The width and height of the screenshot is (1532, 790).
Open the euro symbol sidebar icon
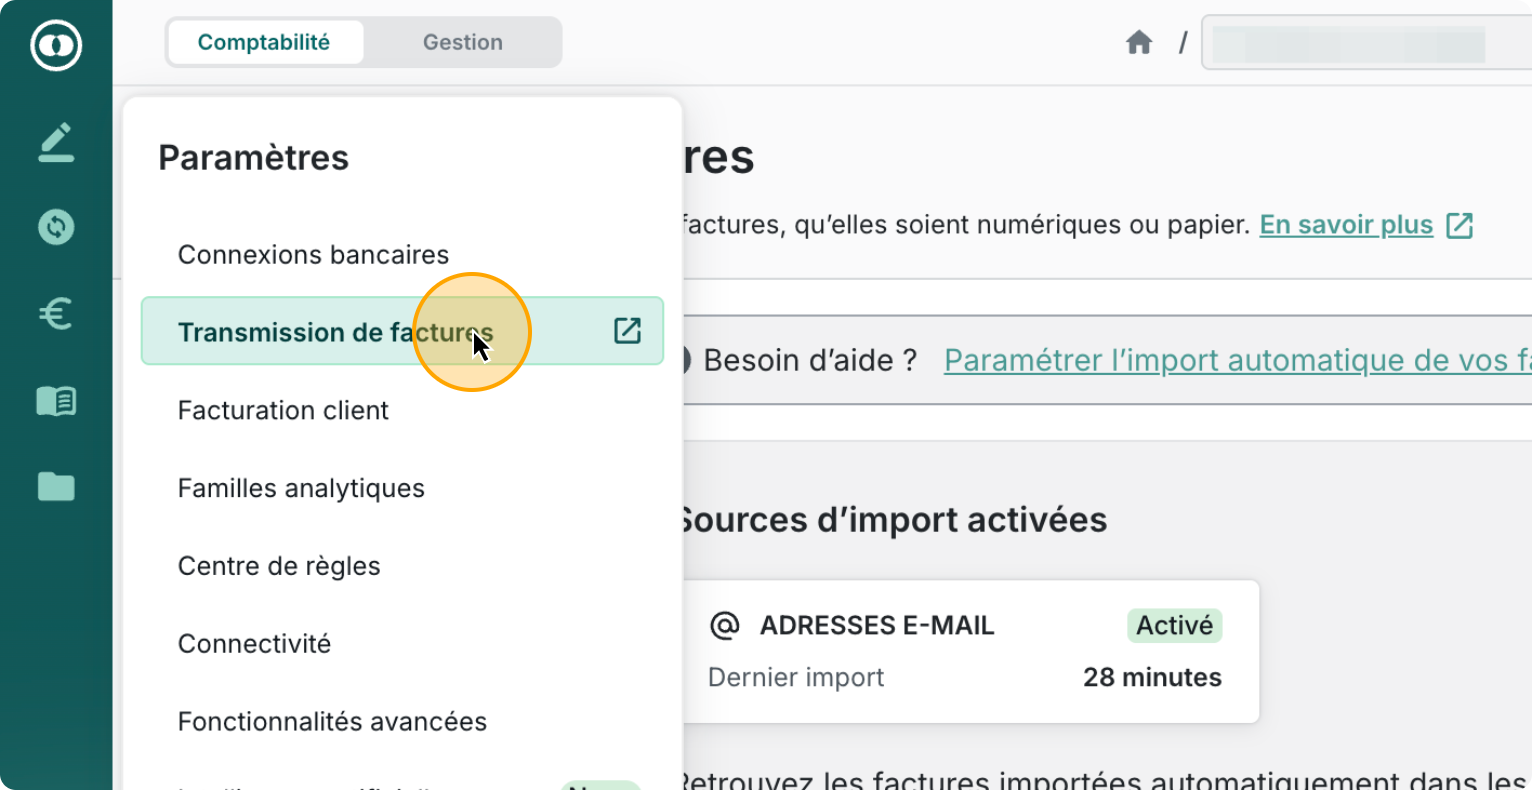(56, 314)
